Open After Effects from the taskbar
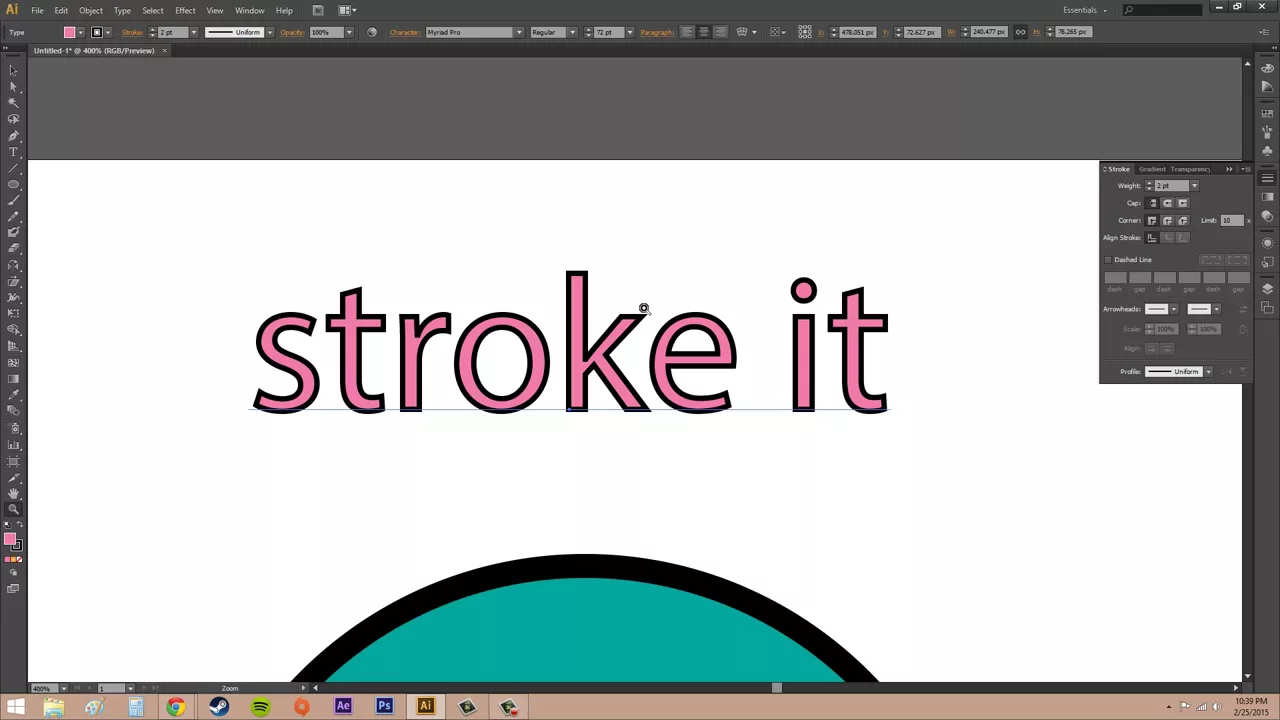Screen dimensions: 1280x720 pos(343,707)
